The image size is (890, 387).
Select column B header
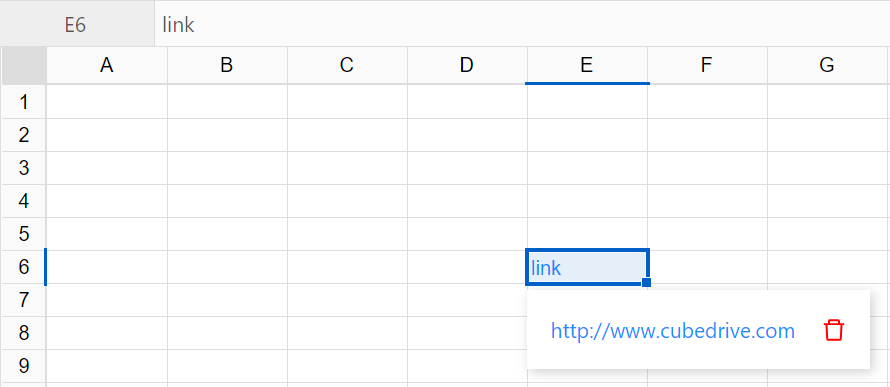[x=227, y=66]
